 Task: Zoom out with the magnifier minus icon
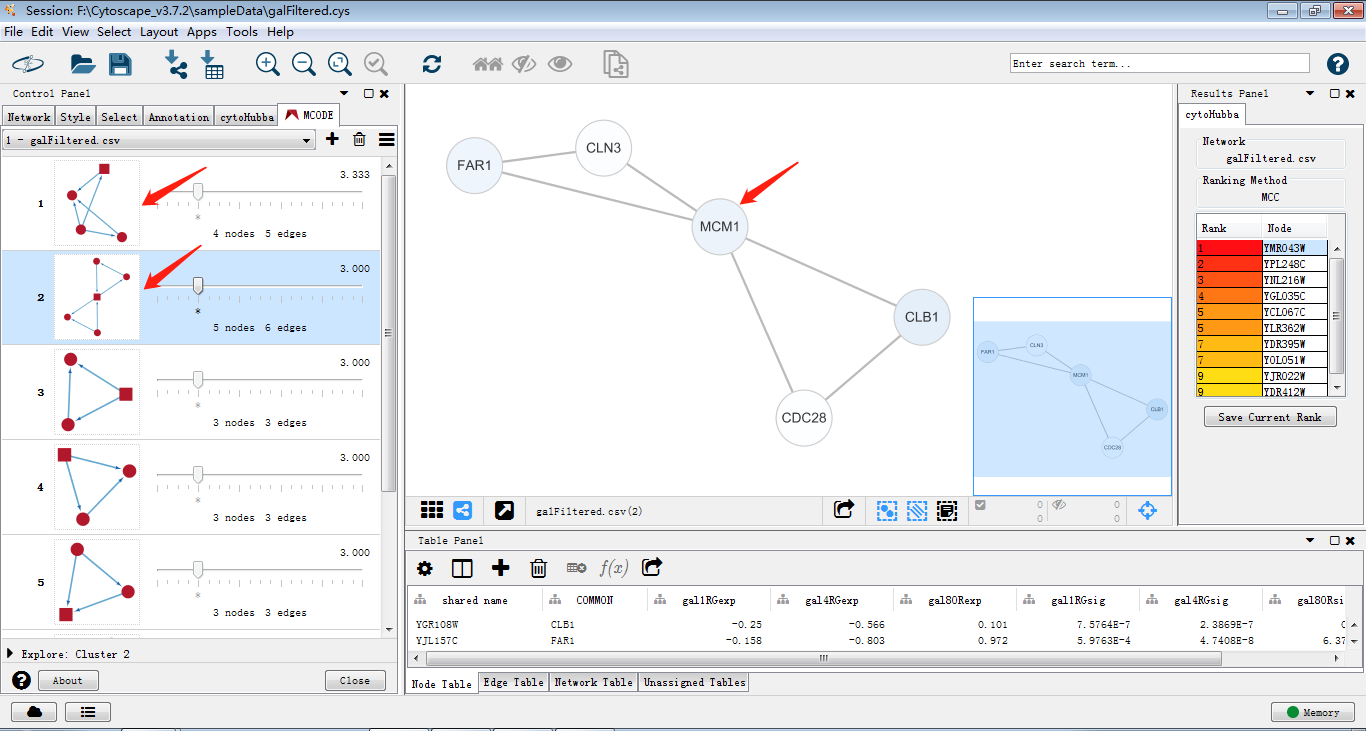304,64
